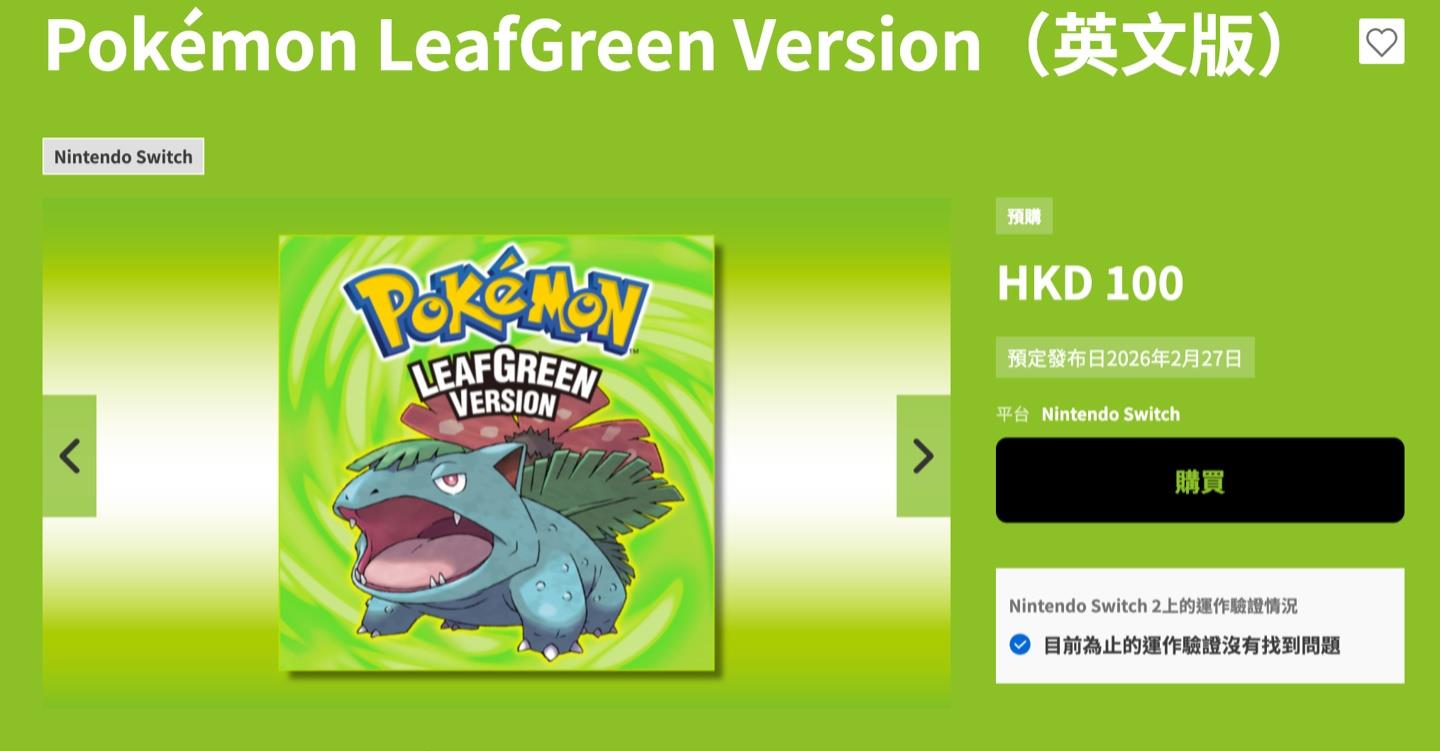The width and height of the screenshot is (1440, 751).
Task: Select the Nintendo Switch tag under title
Action: click(123, 157)
